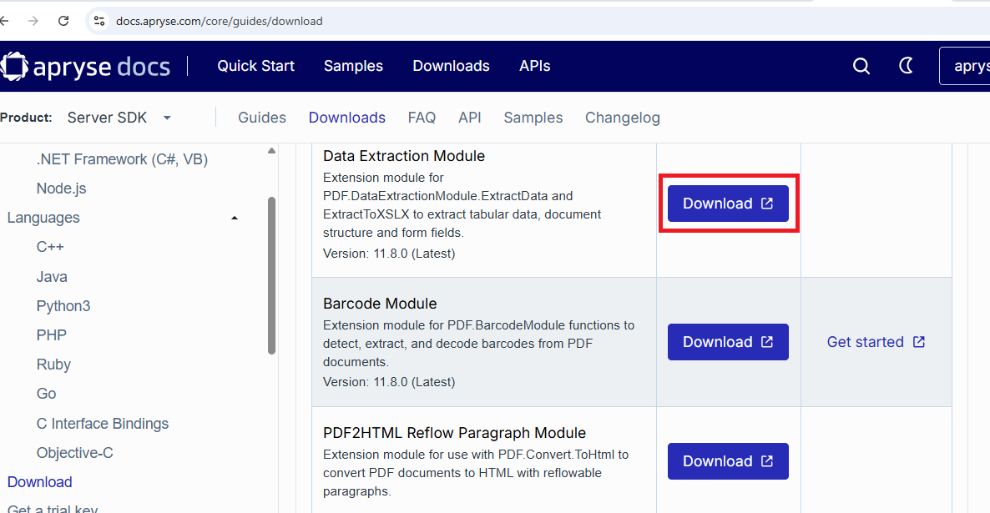Open site information icon in address bar
The width and height of the screenshot is (990, 513).
click(x=99, y=21)
